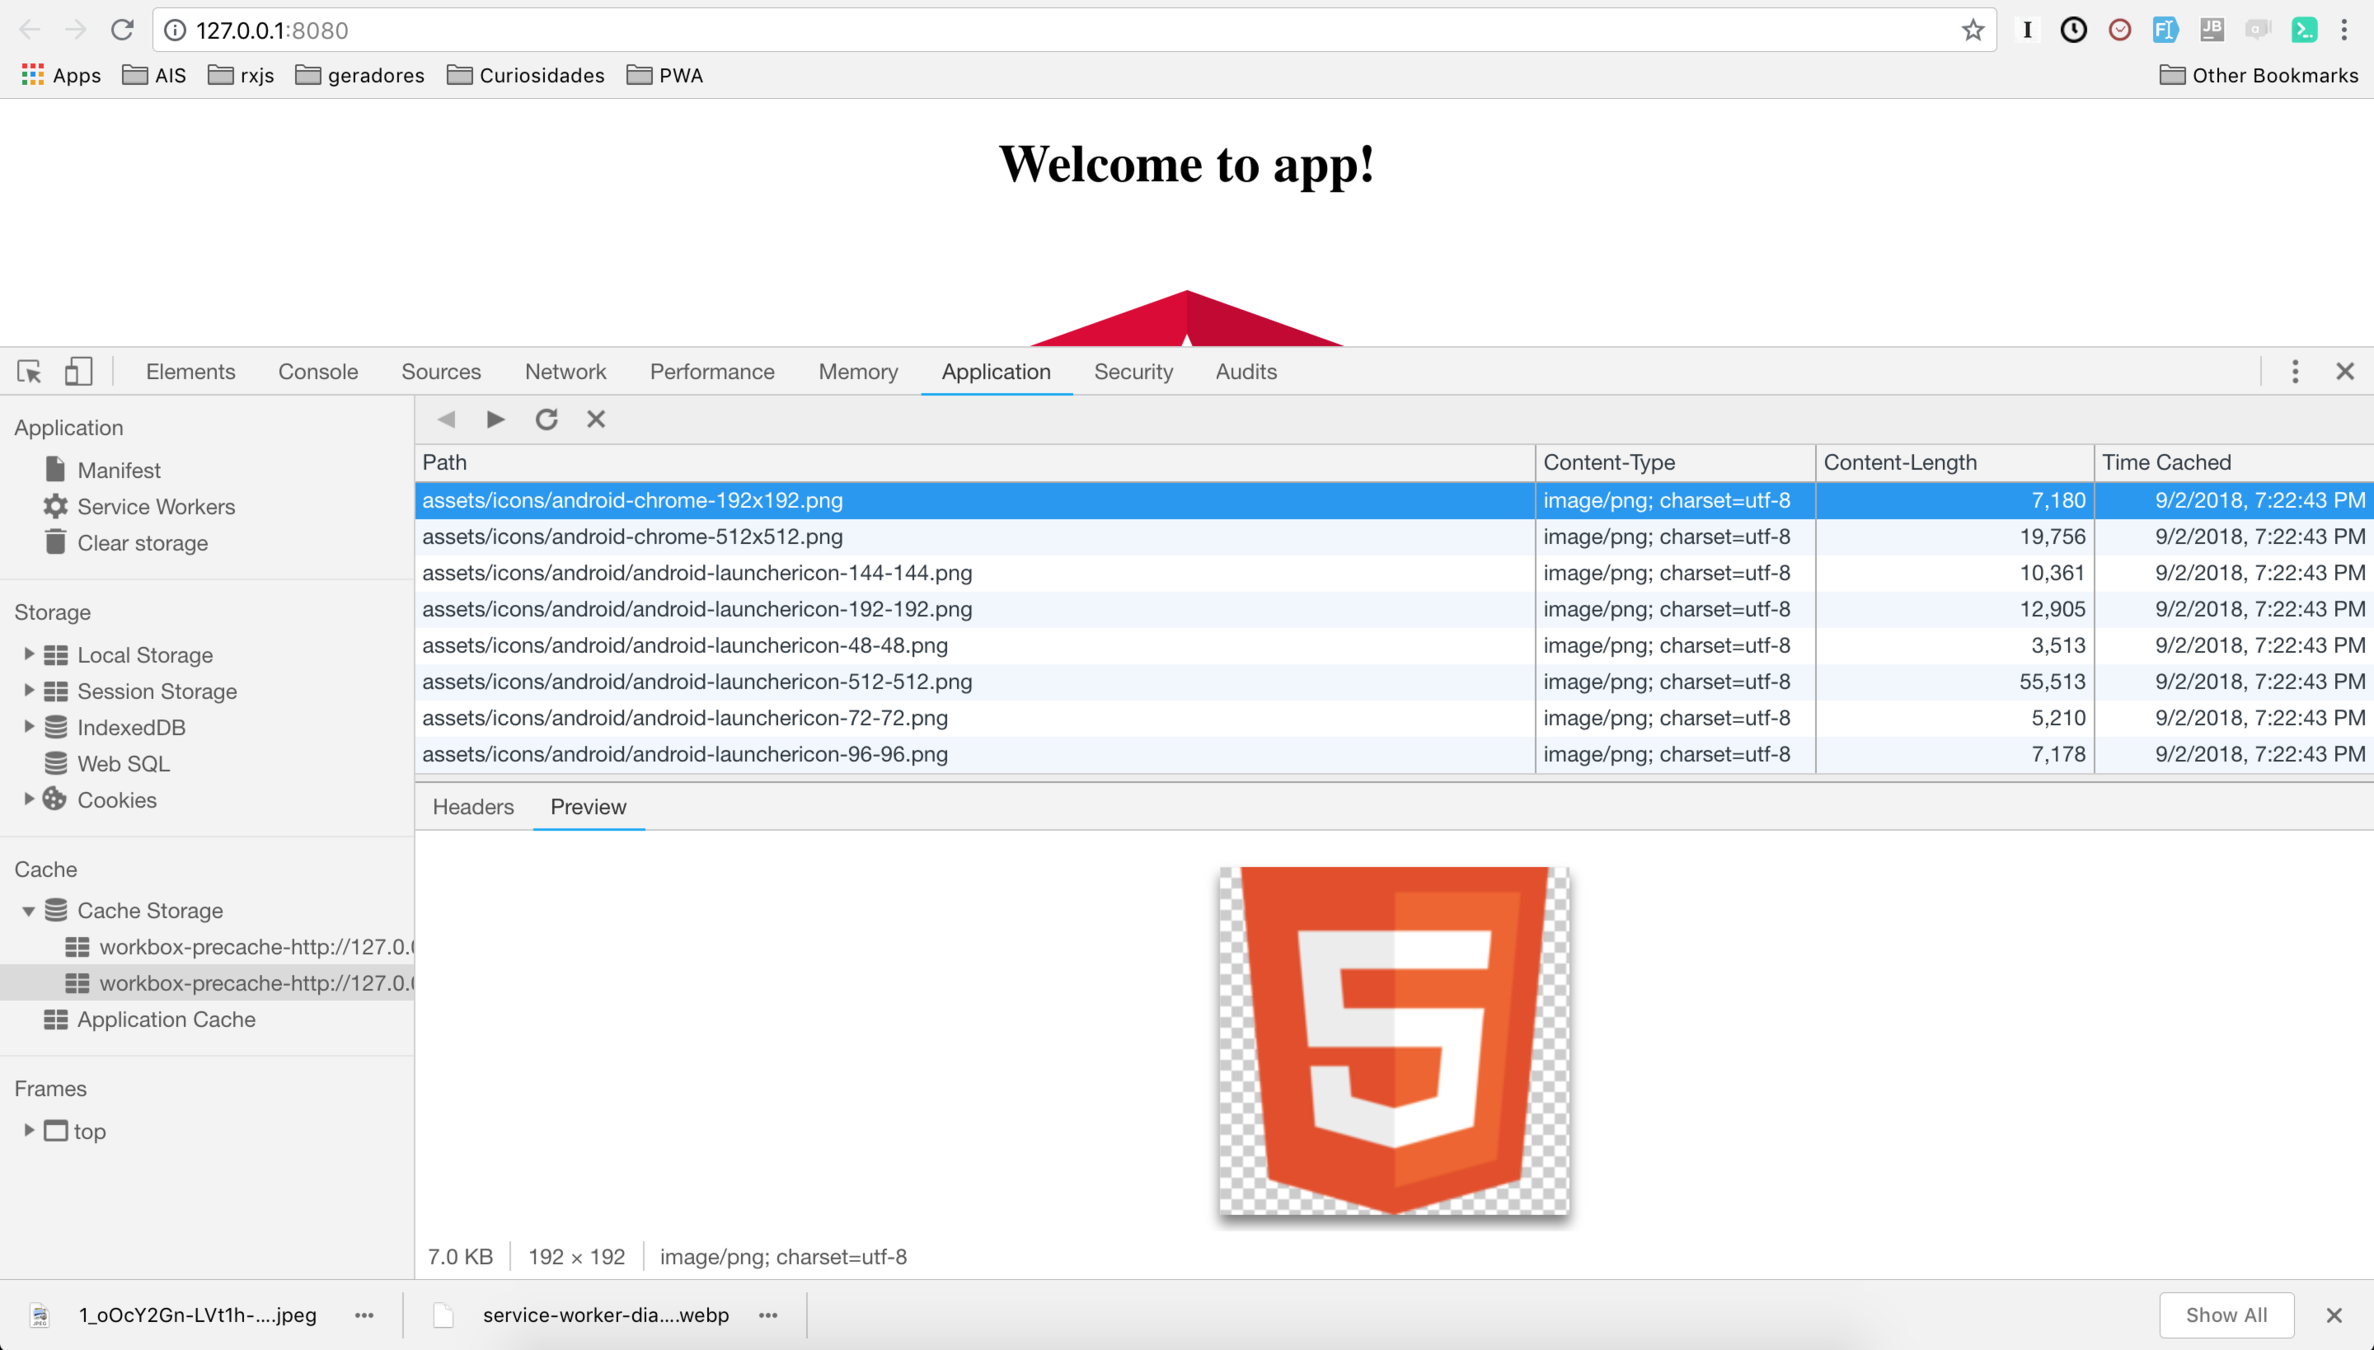Open DevTools three-dot customize menu

[2295, 372]
